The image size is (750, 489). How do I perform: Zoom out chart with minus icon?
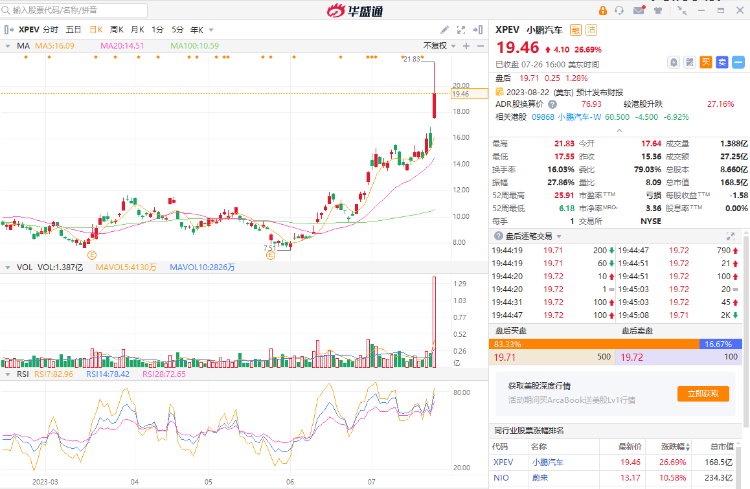point(480,46)
